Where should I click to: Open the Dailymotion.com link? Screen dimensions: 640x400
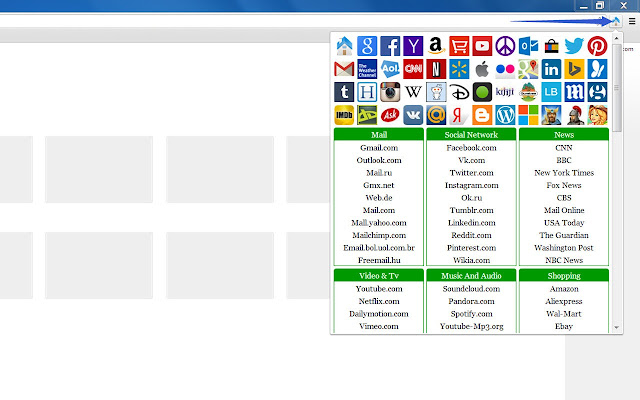(x=379, y=314)
